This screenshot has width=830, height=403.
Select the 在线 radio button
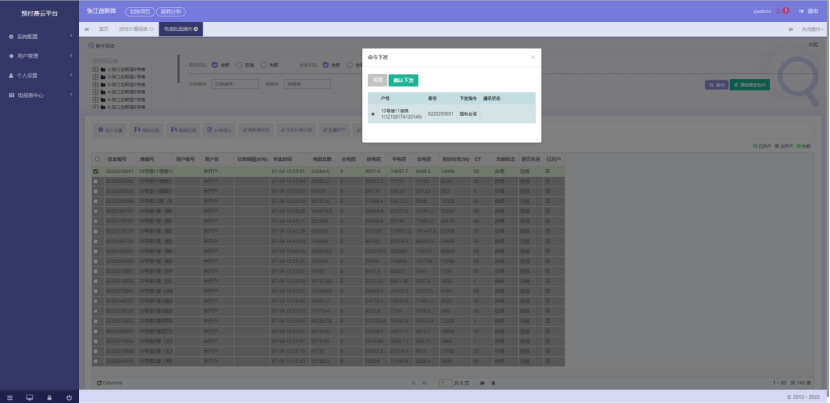241,65
